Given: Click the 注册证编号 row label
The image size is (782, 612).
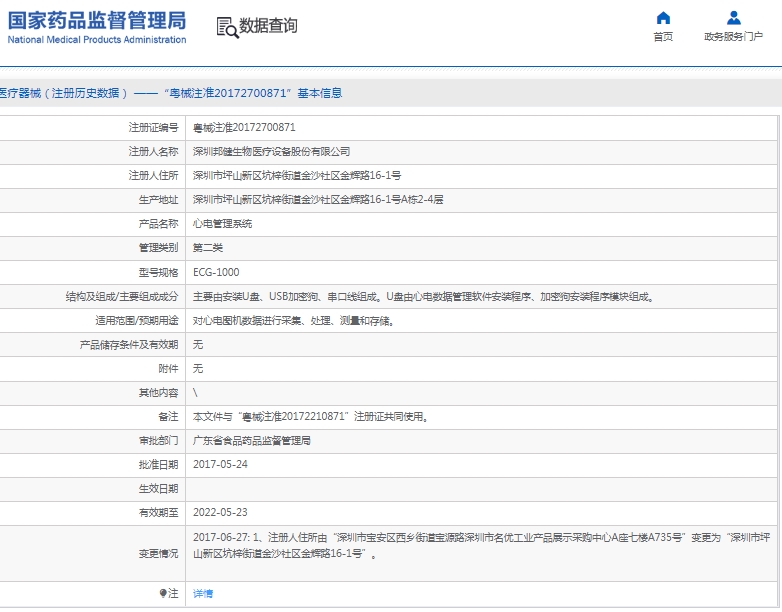Looking at the screenshot, I should click(x=153, y=128).
